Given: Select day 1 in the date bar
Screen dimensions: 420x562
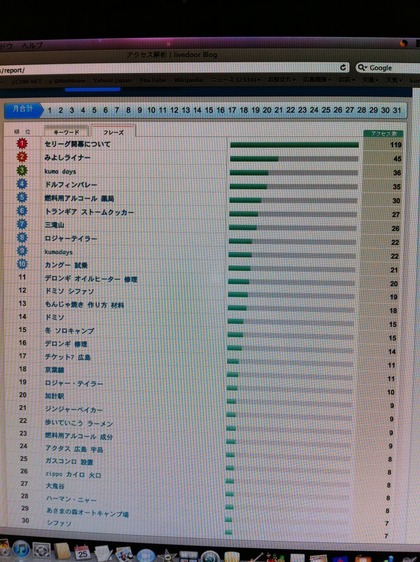Looking at the screenshot, I should coord(49,110).
